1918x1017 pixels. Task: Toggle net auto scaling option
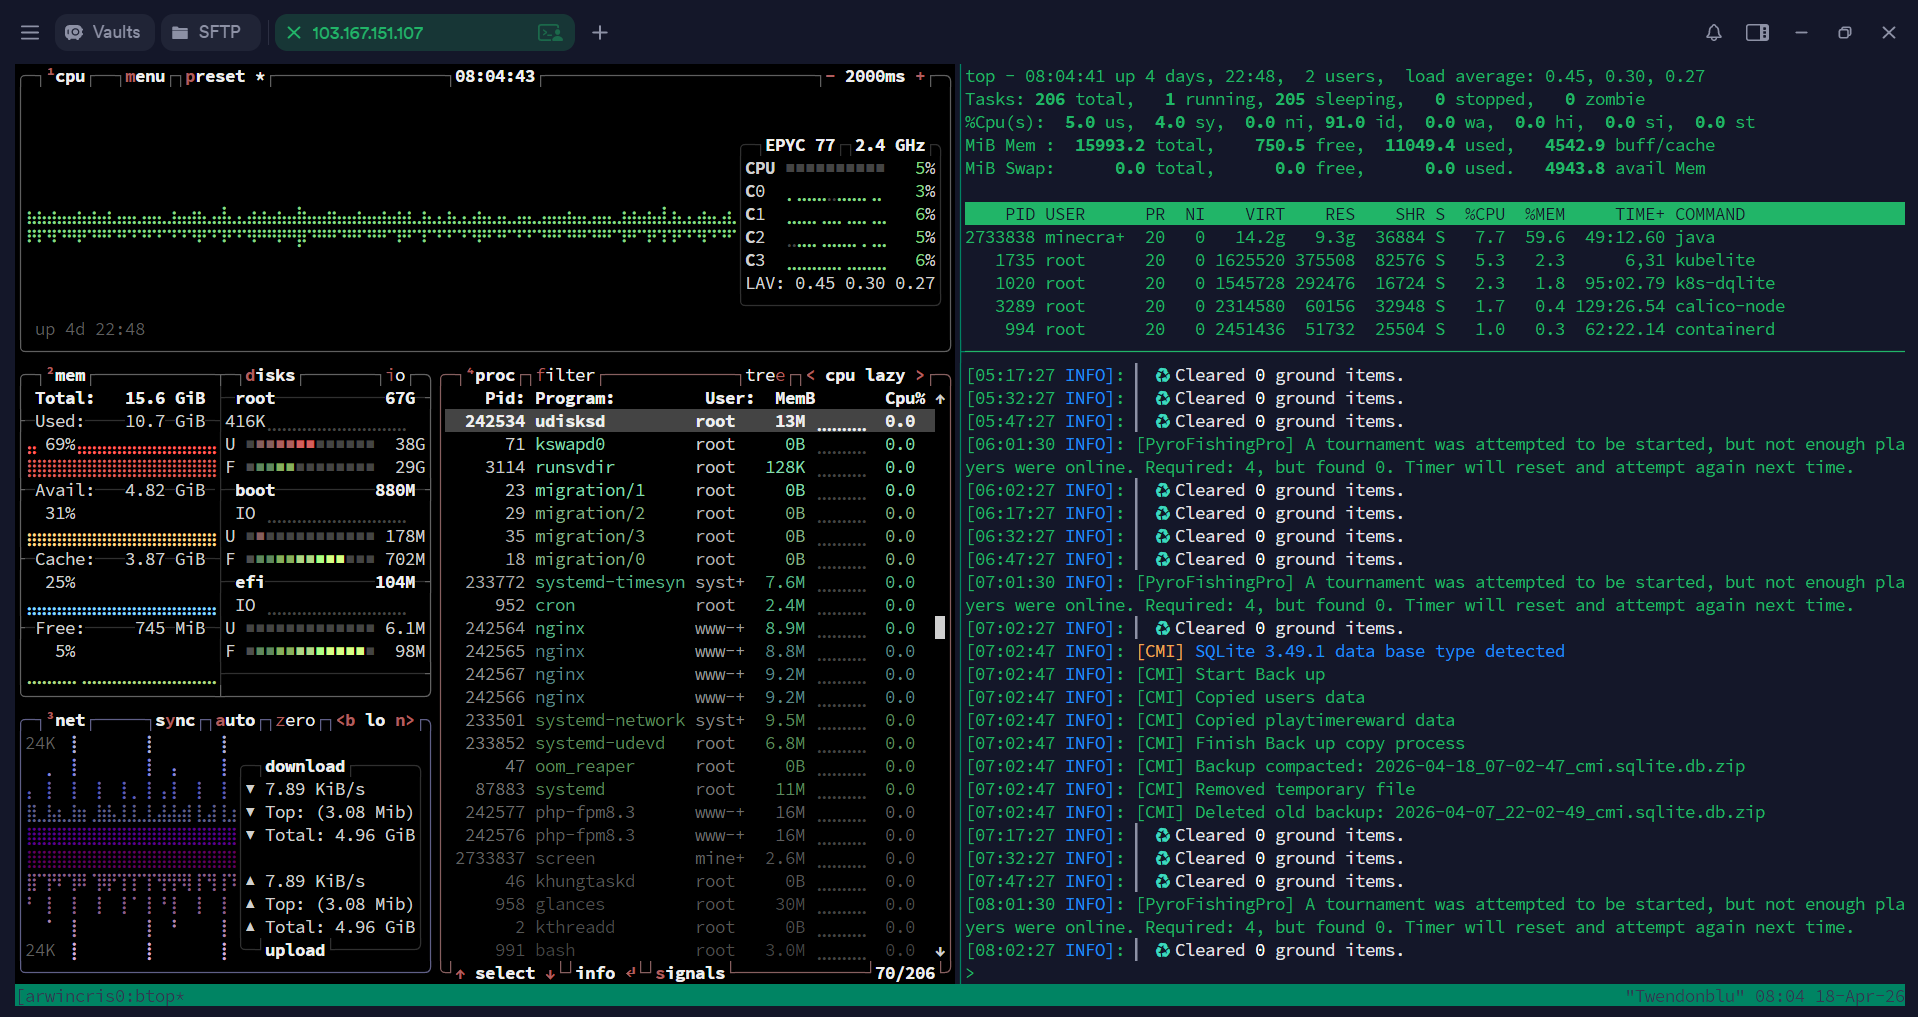[x=235, y=721]
